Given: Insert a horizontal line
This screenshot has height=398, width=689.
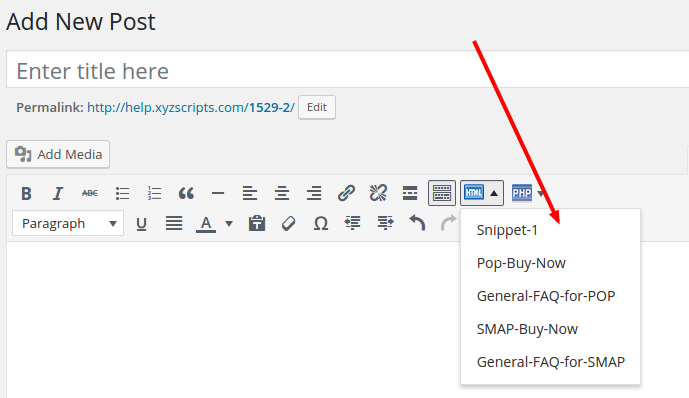Looking at the screenshot, I should (218, 193).
